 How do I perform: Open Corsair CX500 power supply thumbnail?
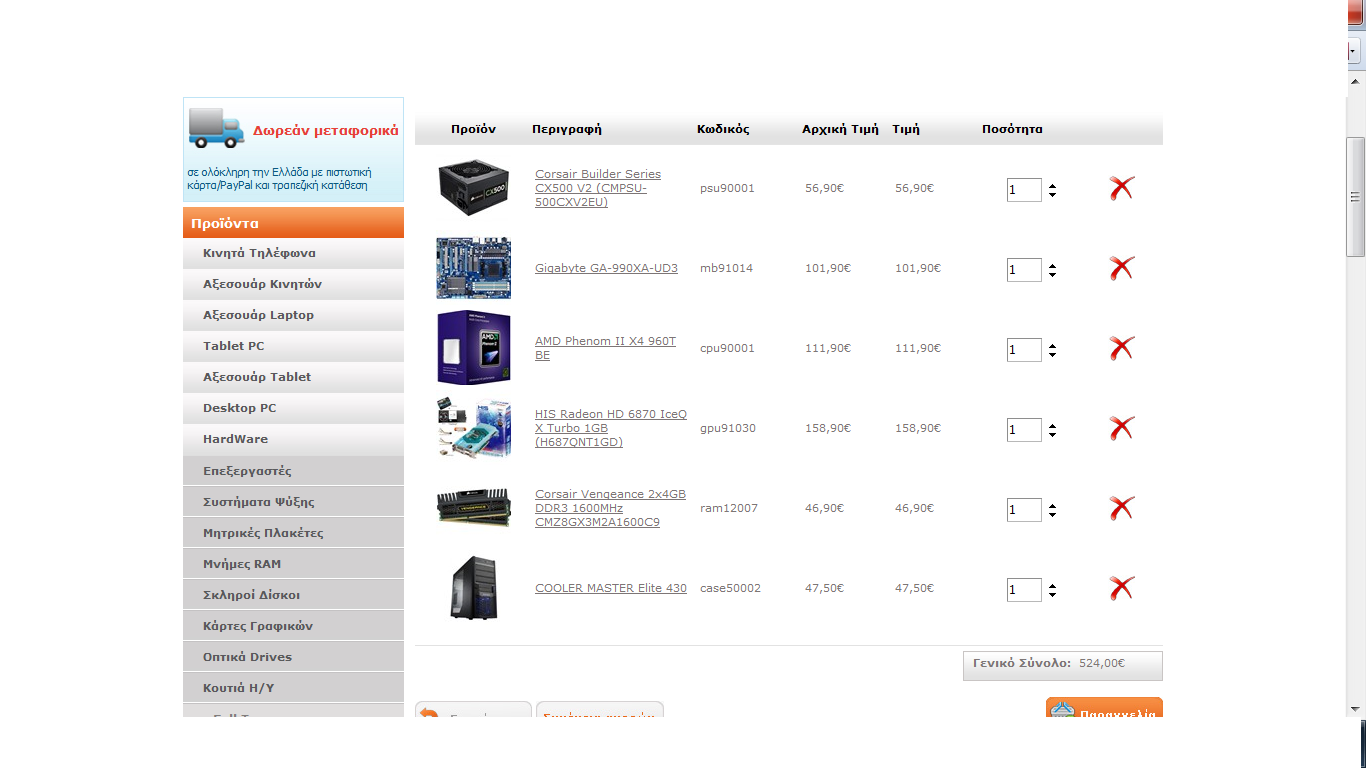click(x=474, y=188)
